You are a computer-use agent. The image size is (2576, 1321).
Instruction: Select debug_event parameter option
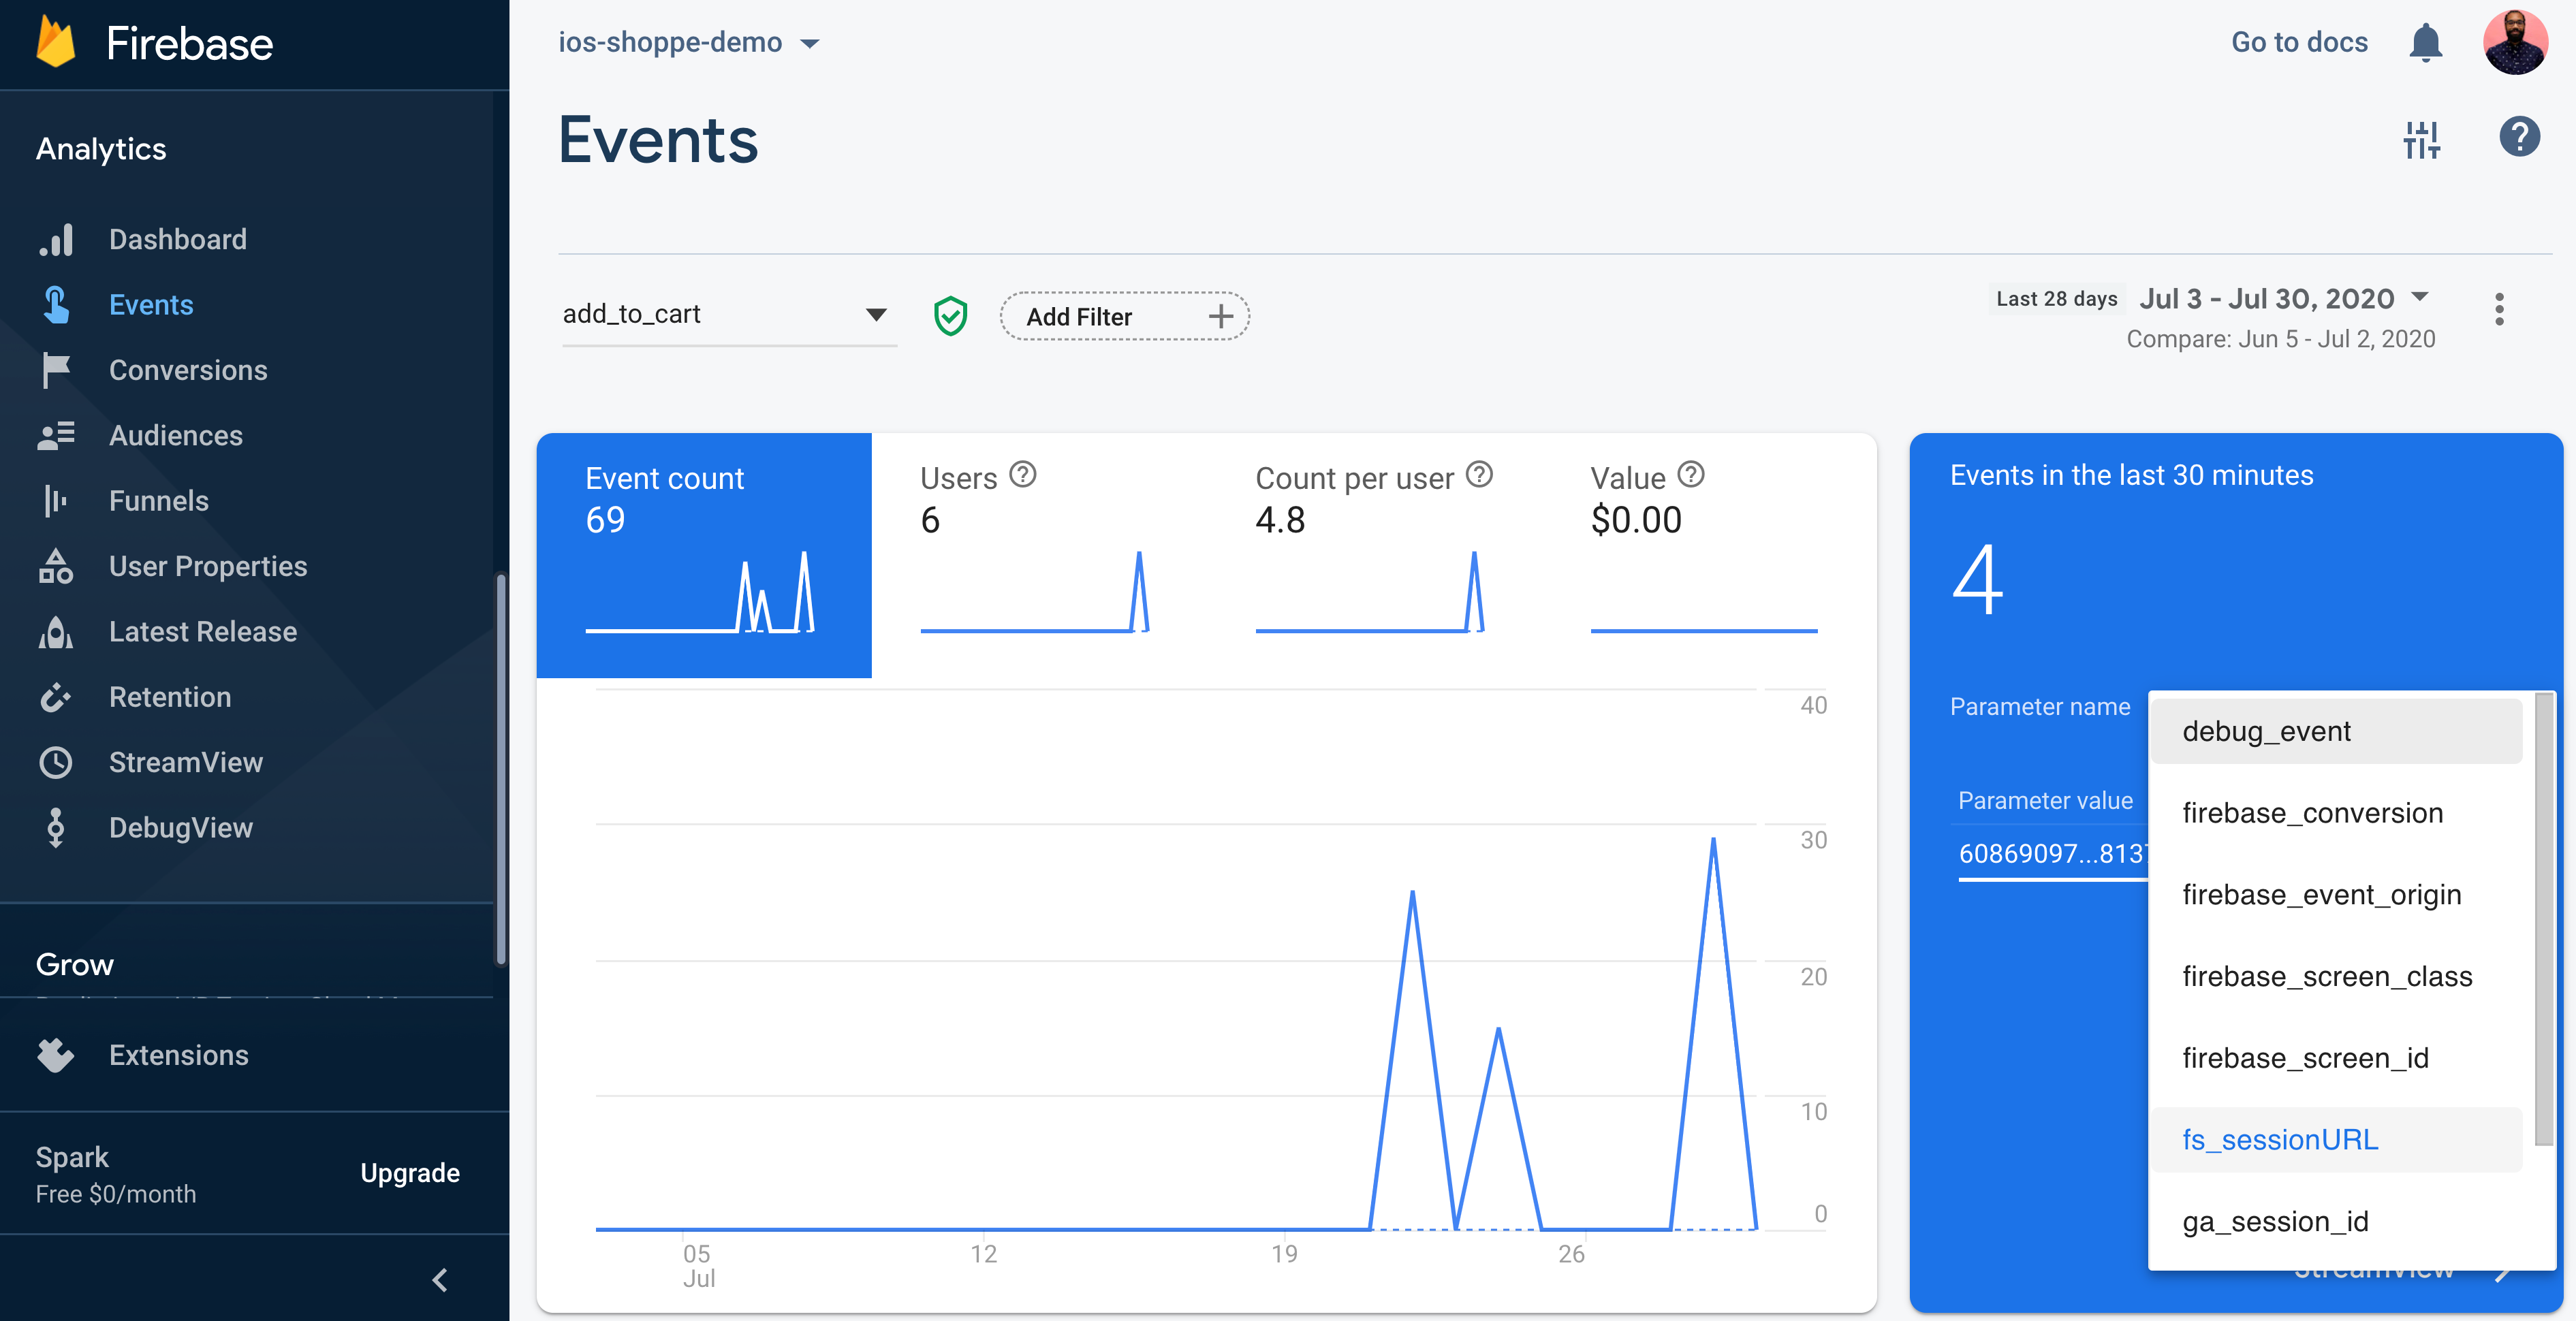tap(2336, 732)
